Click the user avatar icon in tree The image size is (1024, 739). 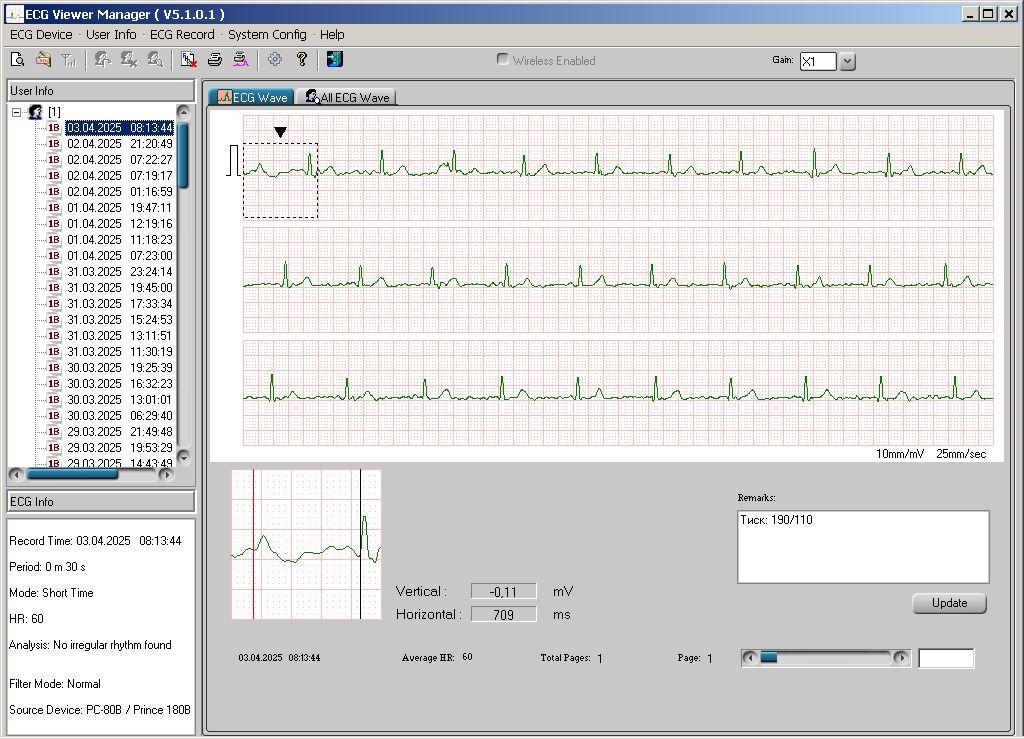point(35,112)
